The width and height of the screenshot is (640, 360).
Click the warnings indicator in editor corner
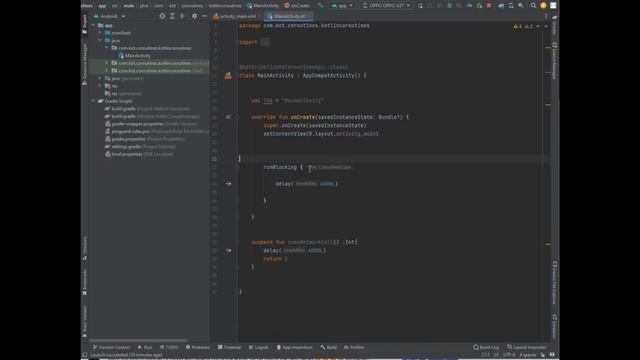point(523,26)
